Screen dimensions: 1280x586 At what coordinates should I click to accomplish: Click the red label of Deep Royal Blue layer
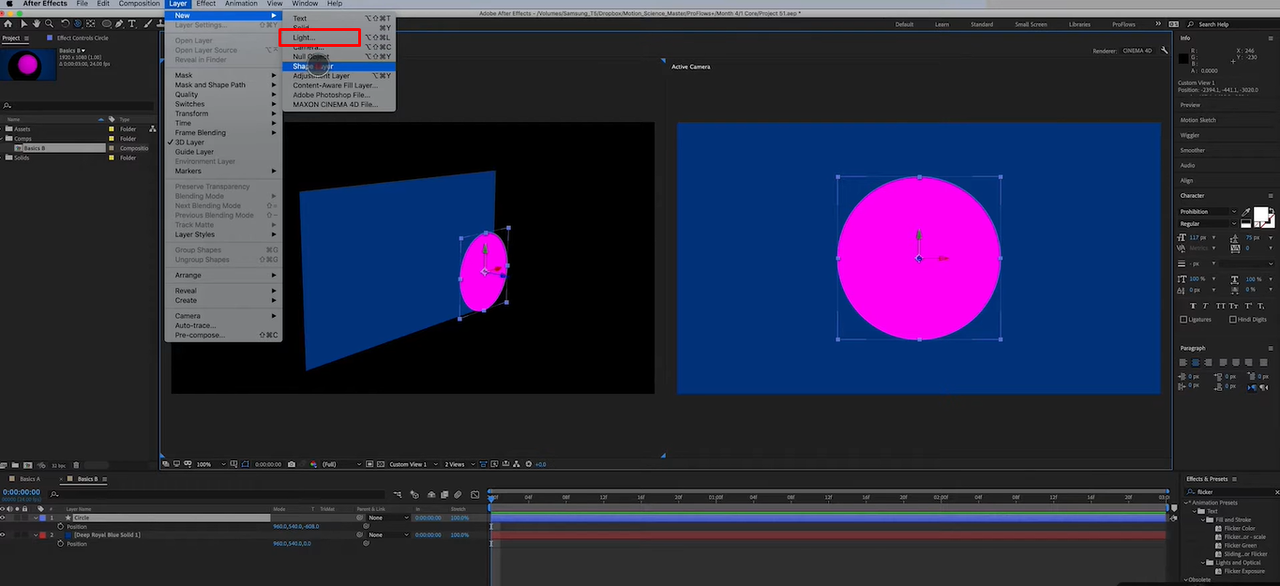click(42, 535)
